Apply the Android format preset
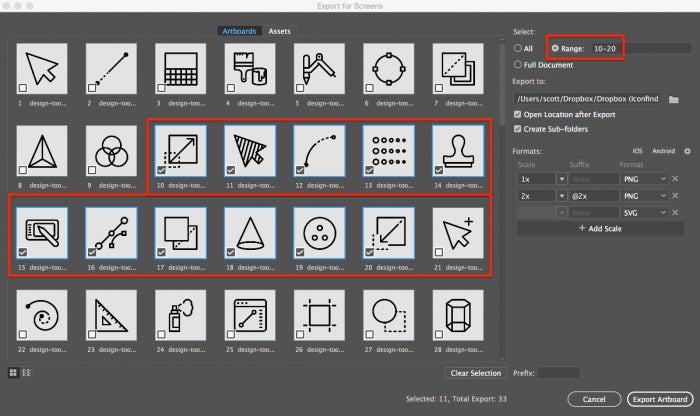This screenshot has height=416, width=700. pyautogui.click(x=663, y=151)
